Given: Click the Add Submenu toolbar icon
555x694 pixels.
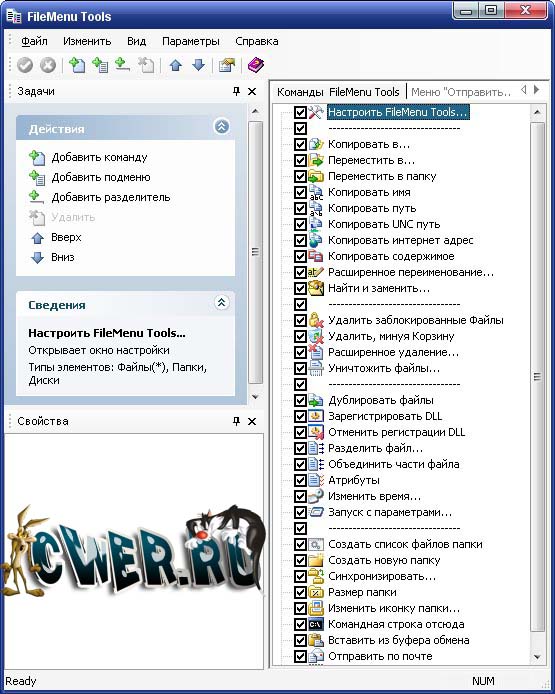Looking at the screenshot, I should [x=100, y=66].
